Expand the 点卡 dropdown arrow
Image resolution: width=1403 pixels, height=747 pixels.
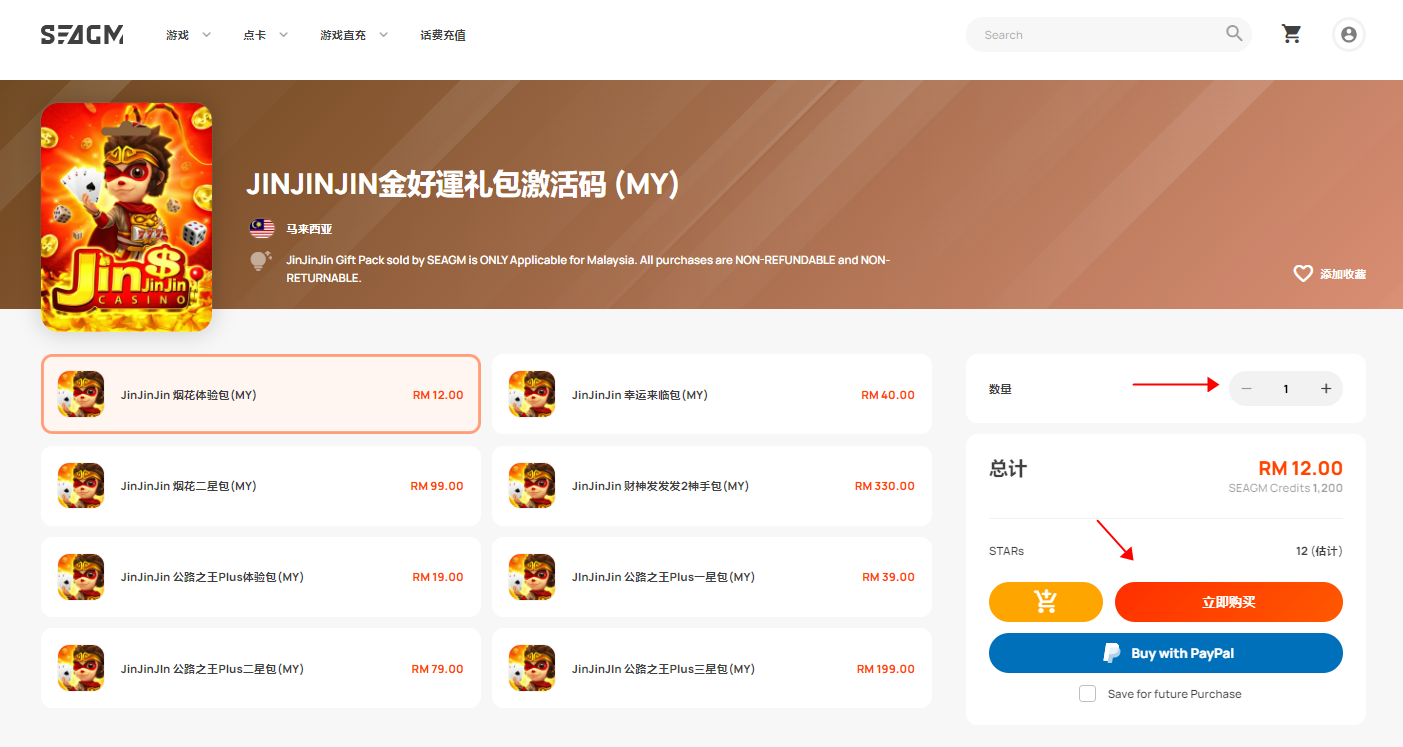[283, 35]
